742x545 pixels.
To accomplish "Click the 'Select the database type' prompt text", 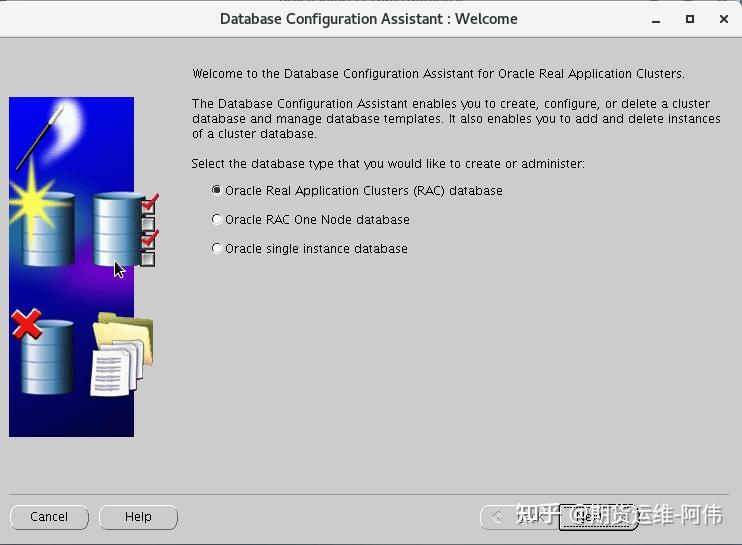I will [388, 164].
